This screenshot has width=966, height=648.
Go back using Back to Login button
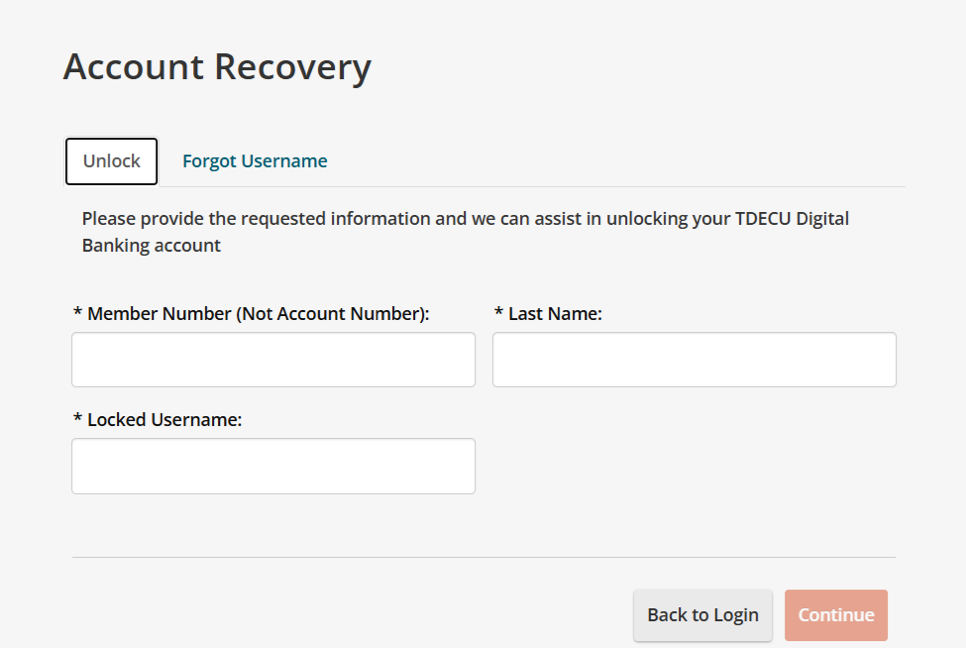[x=703, y=615]
